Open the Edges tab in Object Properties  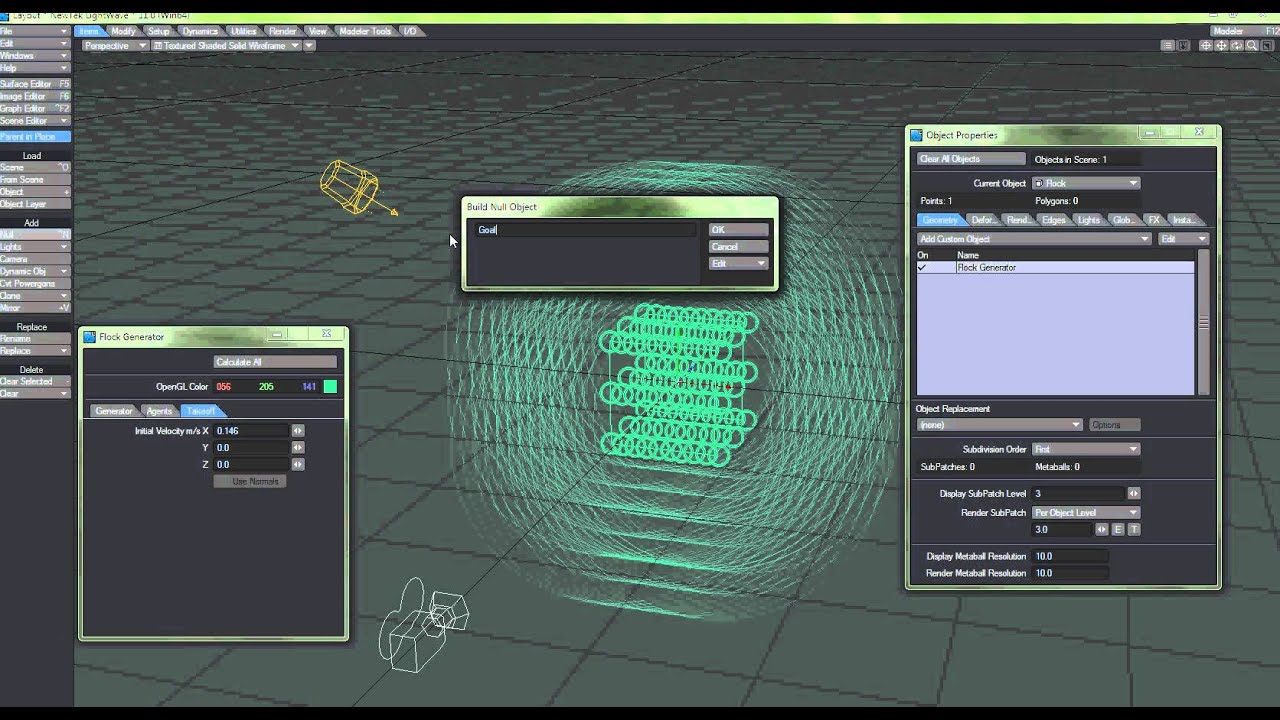[1053, 220]
